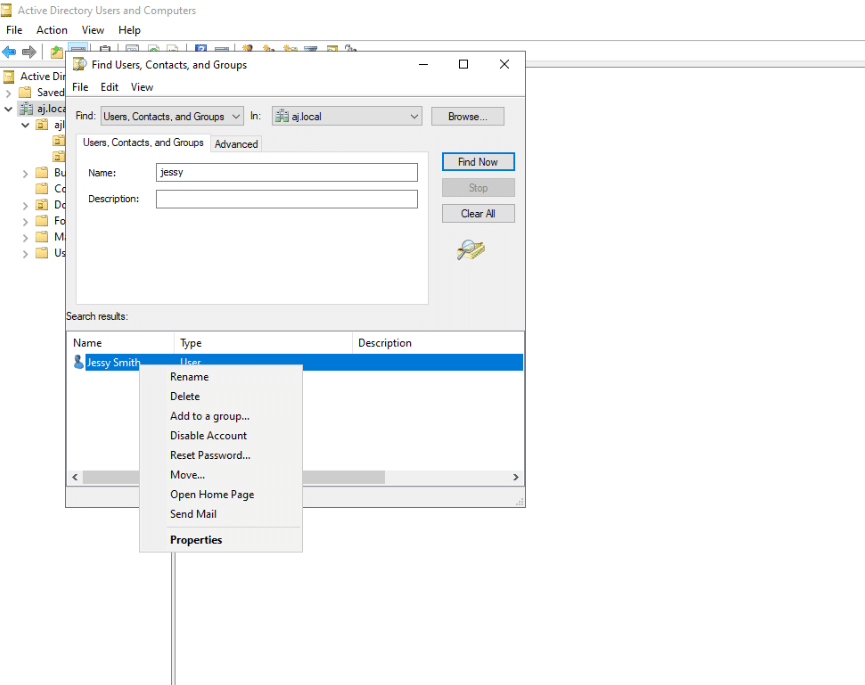
Task: Open Properties from the context menu
Action: tap(196, 540)
